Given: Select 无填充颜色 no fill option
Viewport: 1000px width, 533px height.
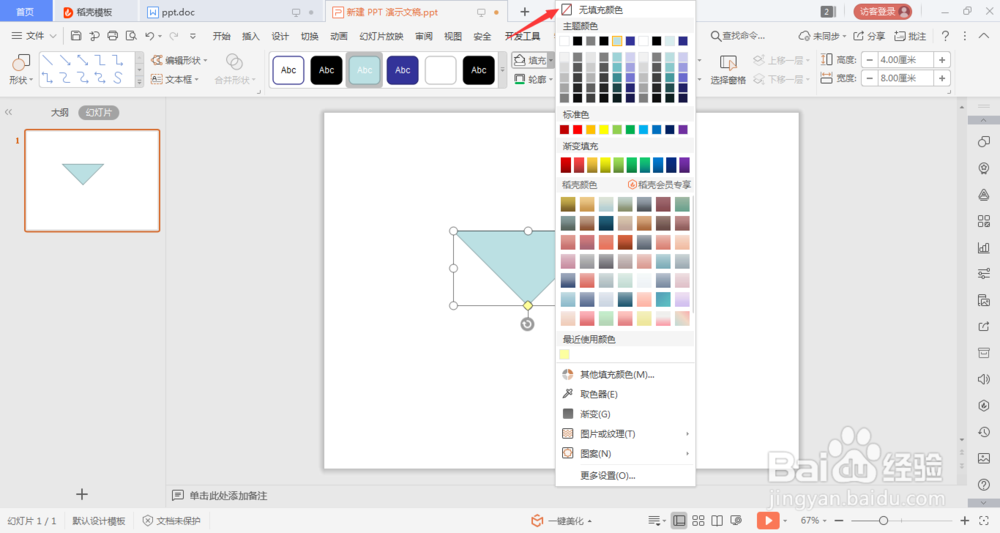Looking at the screenshot, I should point(625,10).
